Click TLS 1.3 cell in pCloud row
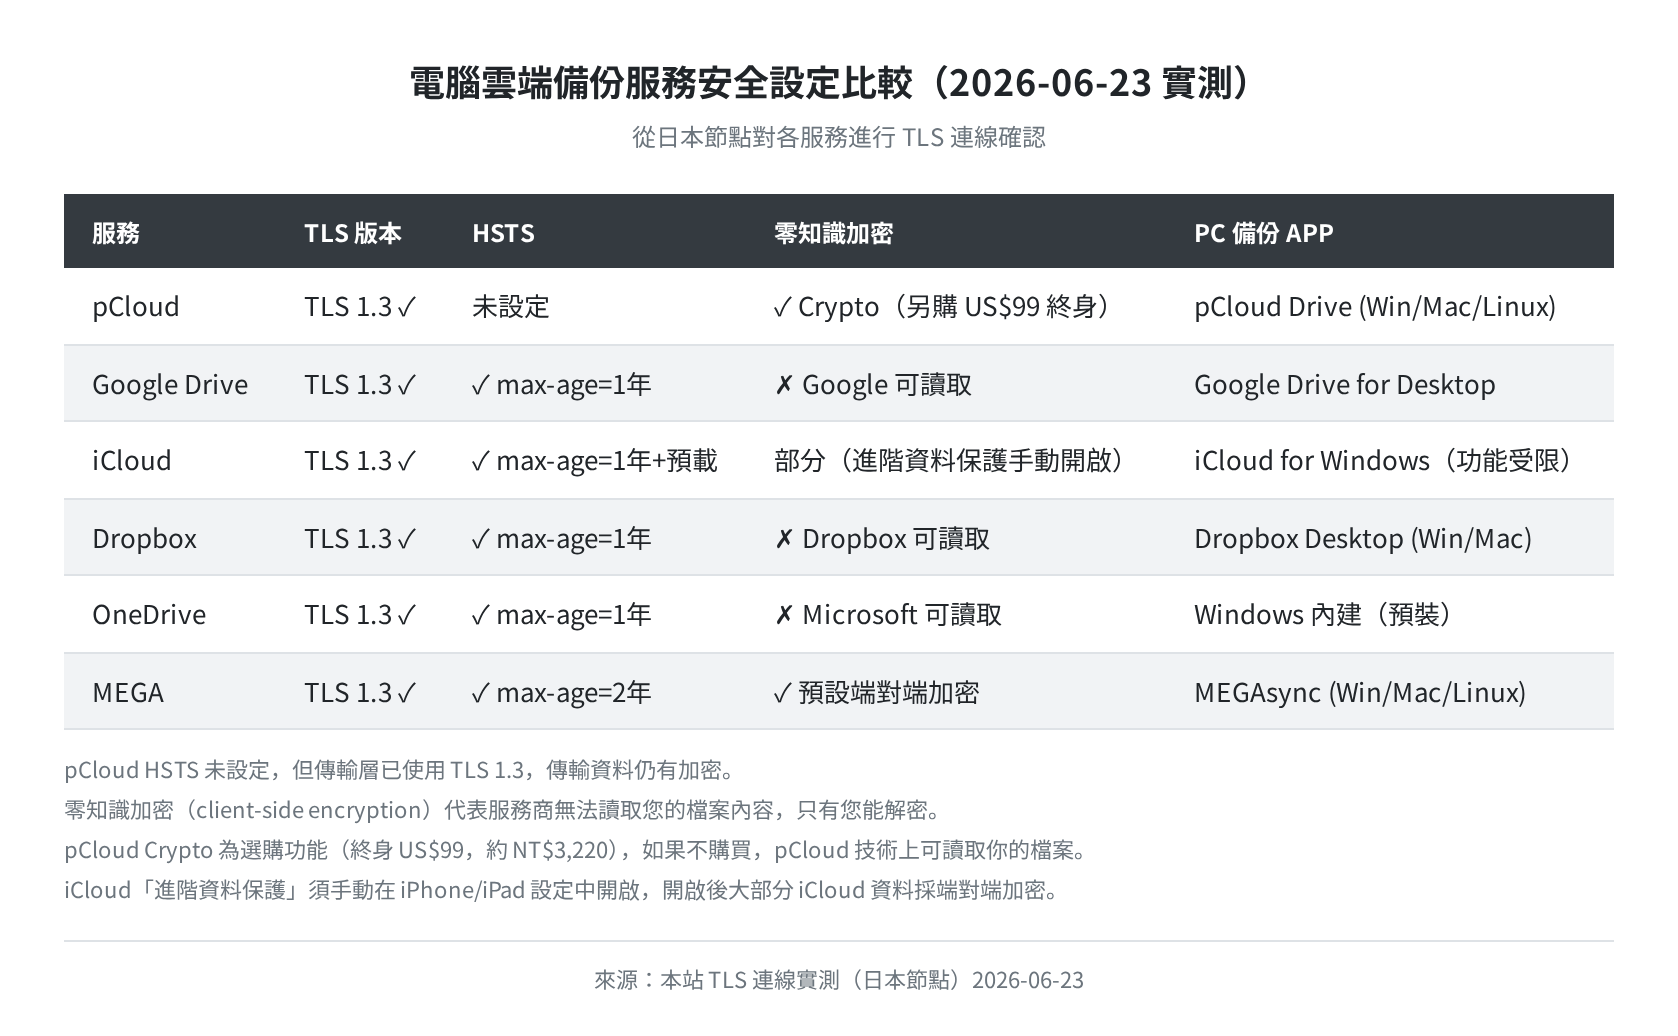1678x1036 pixels. click(360, 306)
